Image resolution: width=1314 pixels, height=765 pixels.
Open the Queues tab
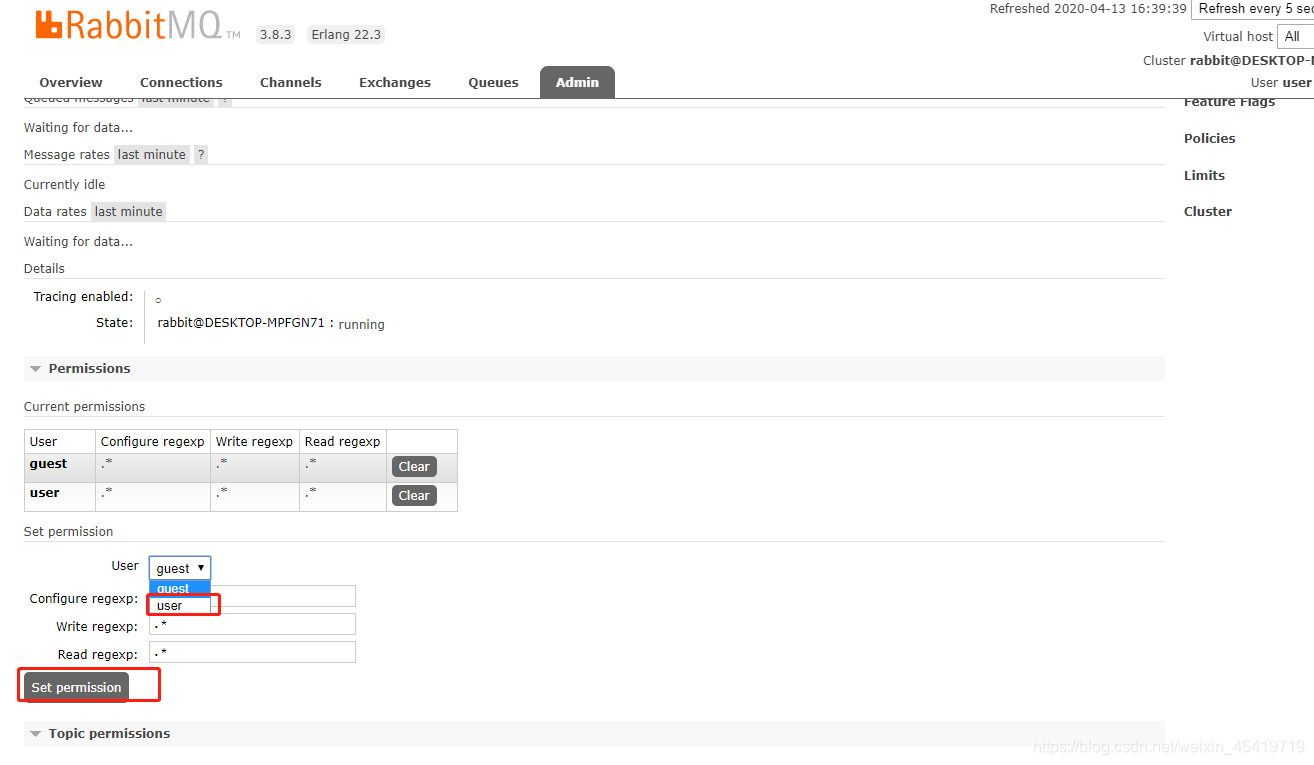point(493,82)
